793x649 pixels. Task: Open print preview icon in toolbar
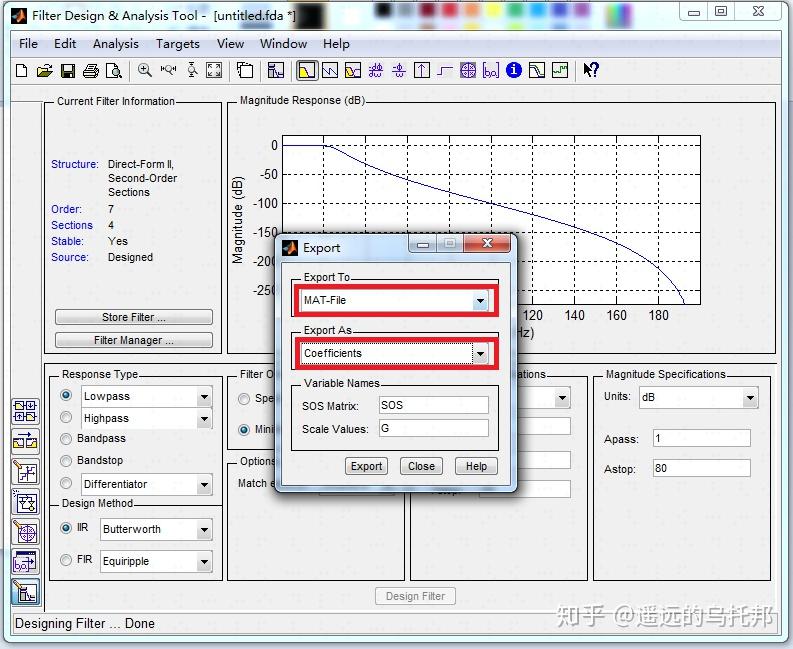tap(114, 70)
